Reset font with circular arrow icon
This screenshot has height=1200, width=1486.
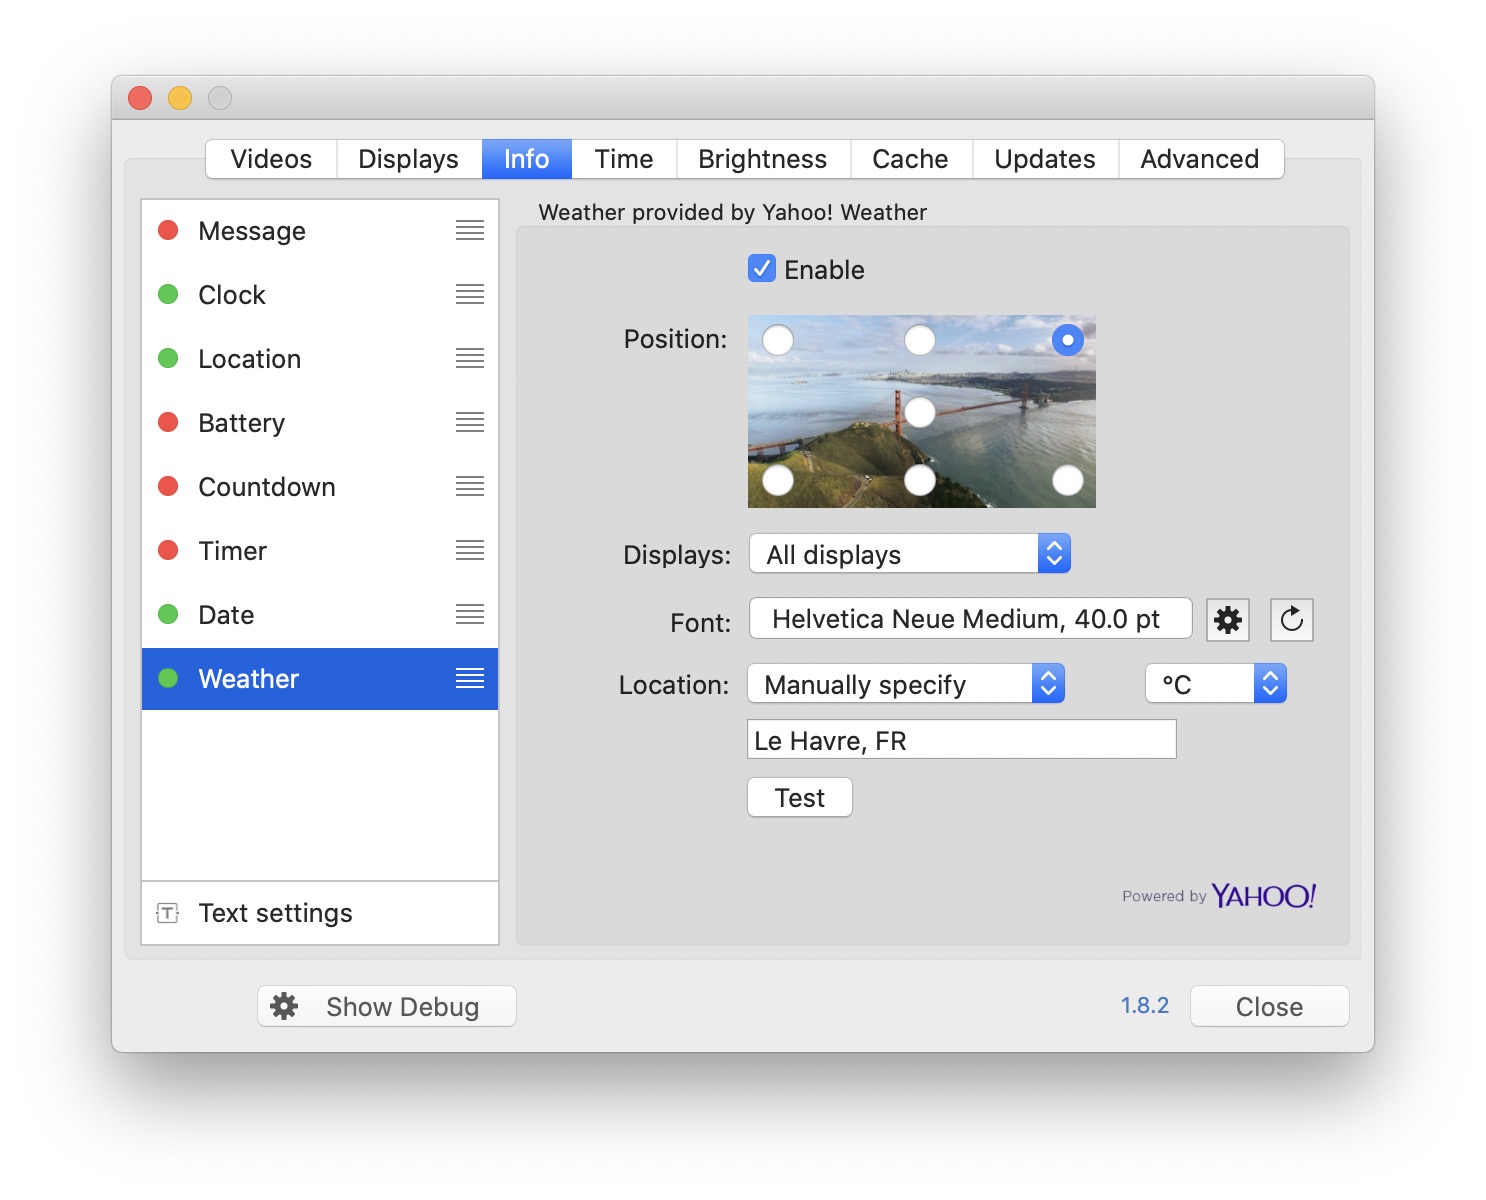tap(1292, 620)
